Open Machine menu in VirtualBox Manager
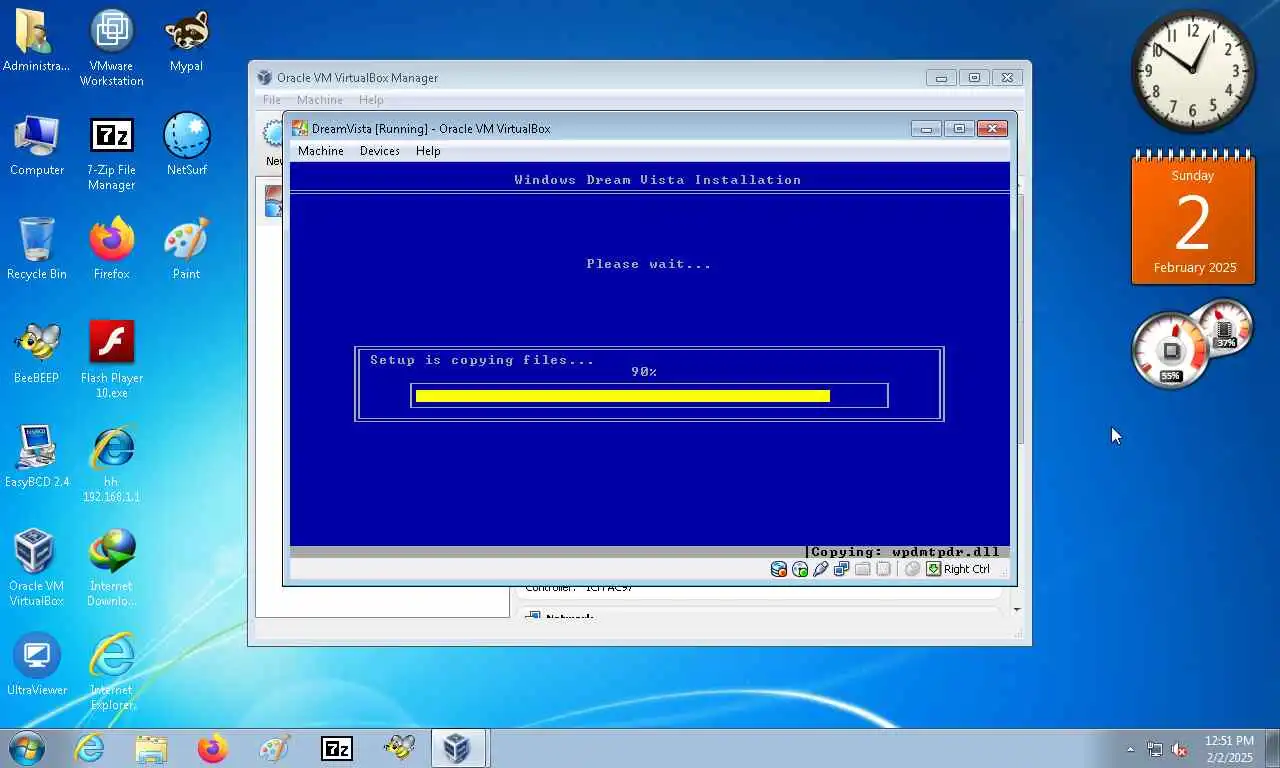This screenshot has height=768, width=1280. [320, 100]
